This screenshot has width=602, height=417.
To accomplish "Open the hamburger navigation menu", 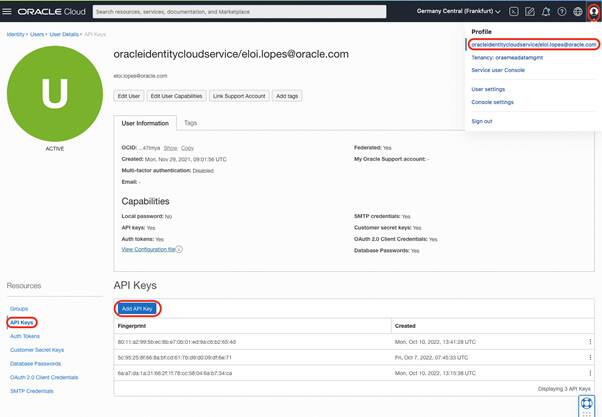I will click(7, 12).
